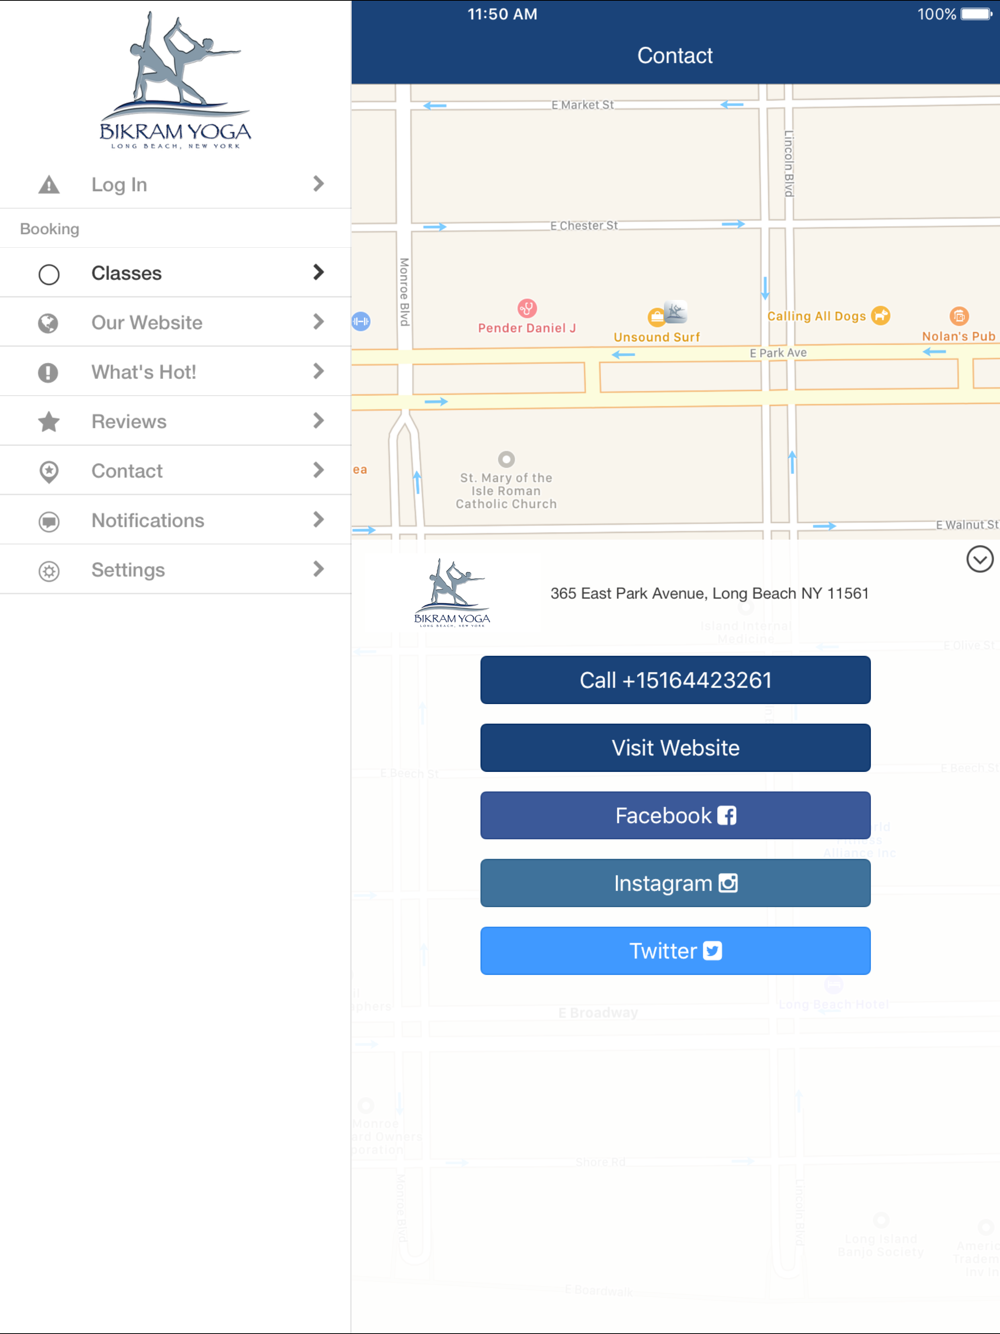The width and height of the screenshot is (1000, 1334).
Task: Tap the Booking section header
Action: 49,229
